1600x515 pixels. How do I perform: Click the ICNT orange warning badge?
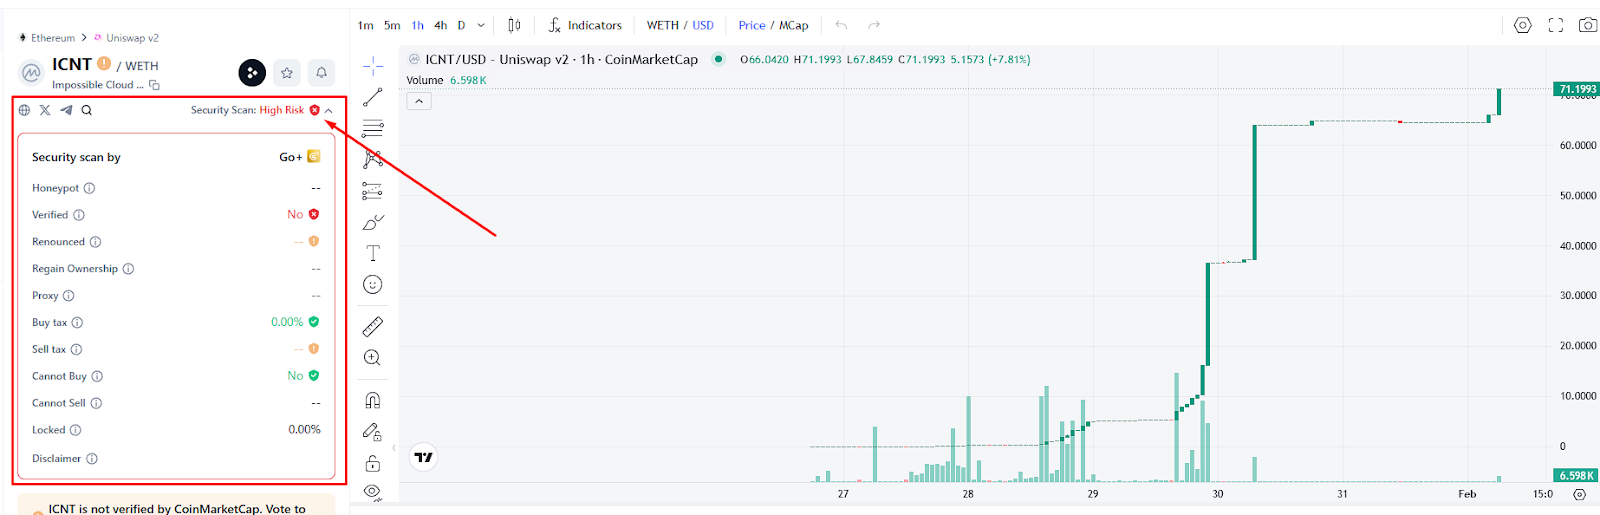[x=104, y=63]
